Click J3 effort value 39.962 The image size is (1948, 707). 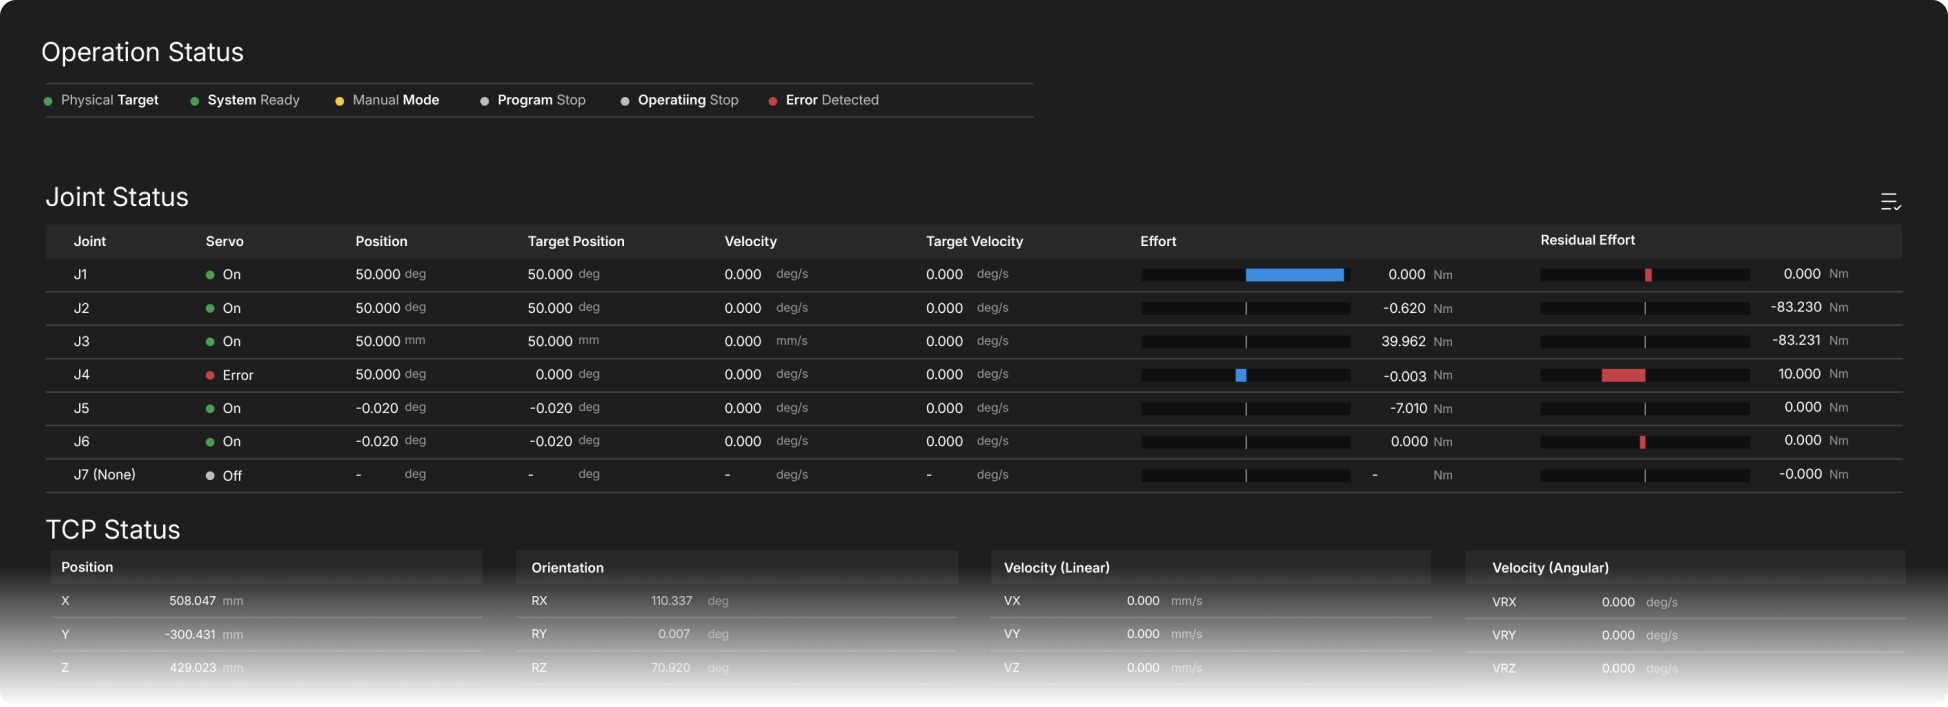pos(1404,341)
